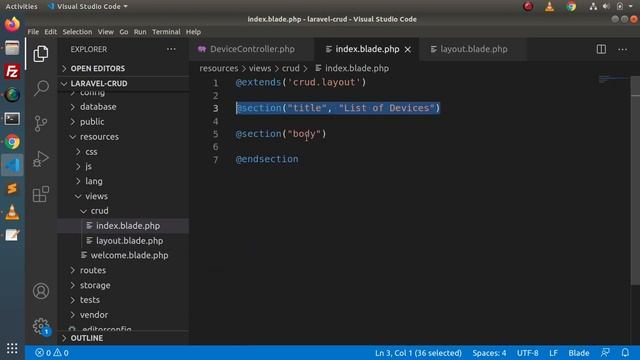Change the UTF-8 file encoding

tap(527, 353)
